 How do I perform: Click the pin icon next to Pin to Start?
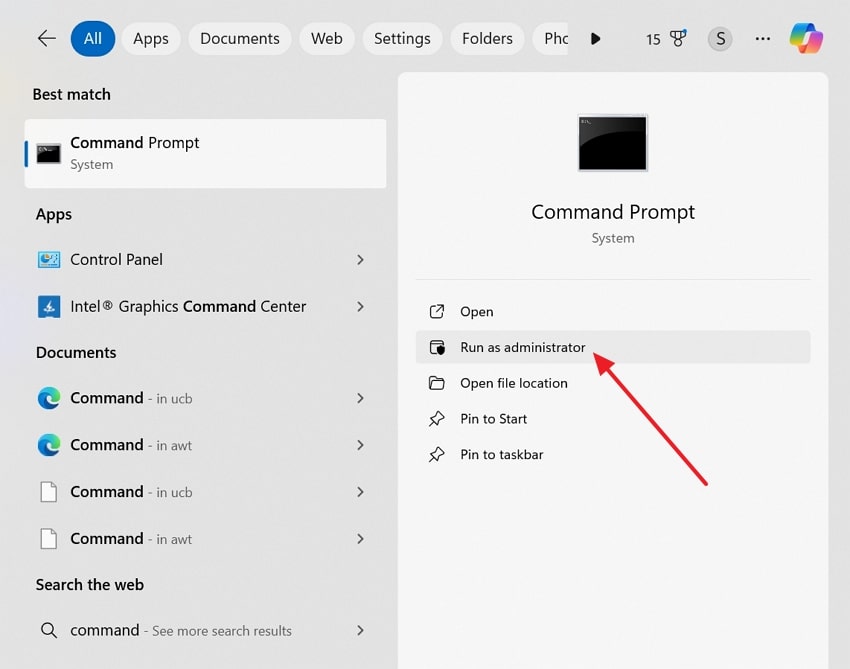click(437, 419)
